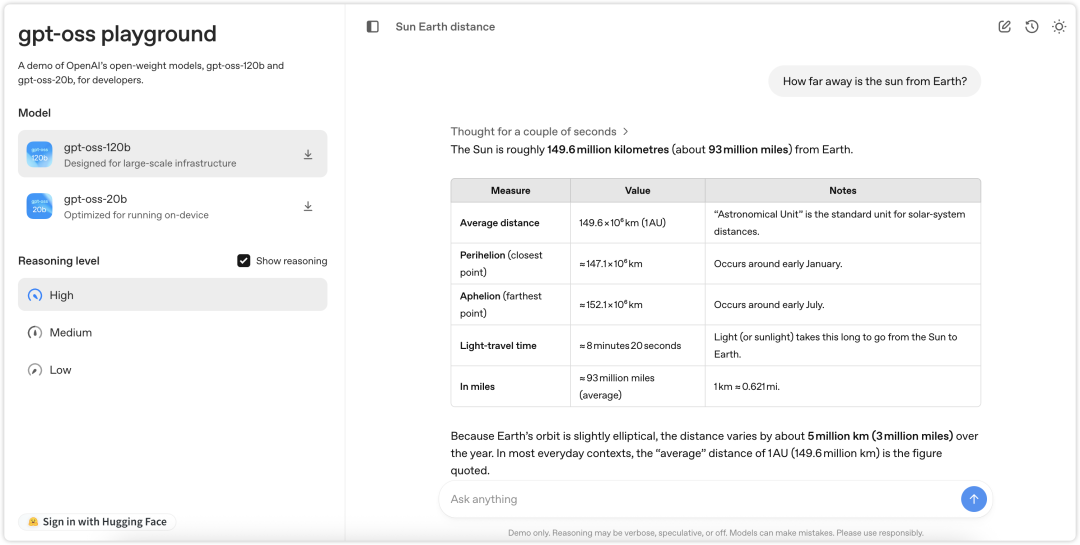Download the gpt-oss-120b model

click(308, 154)
